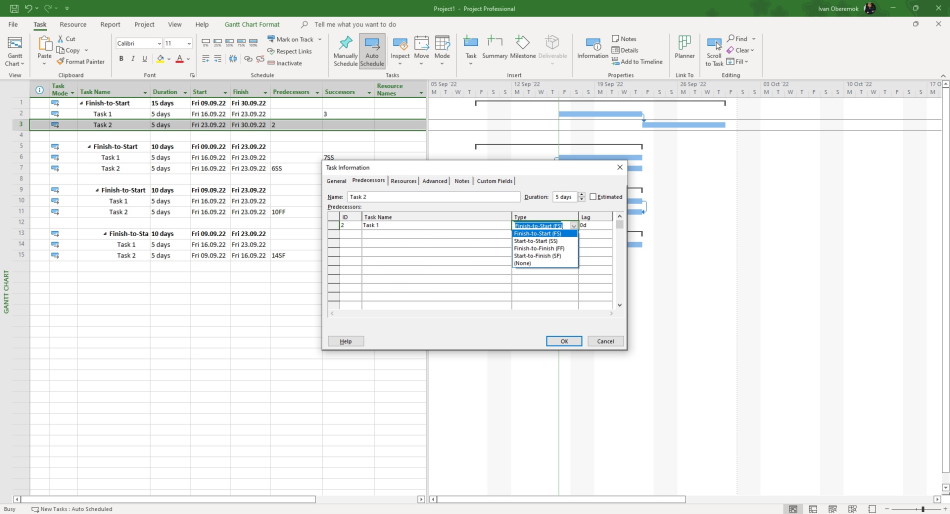Viewport: 950px width, 514px height.
Task: Toggle italic formatting
Action: click(133, 59)
